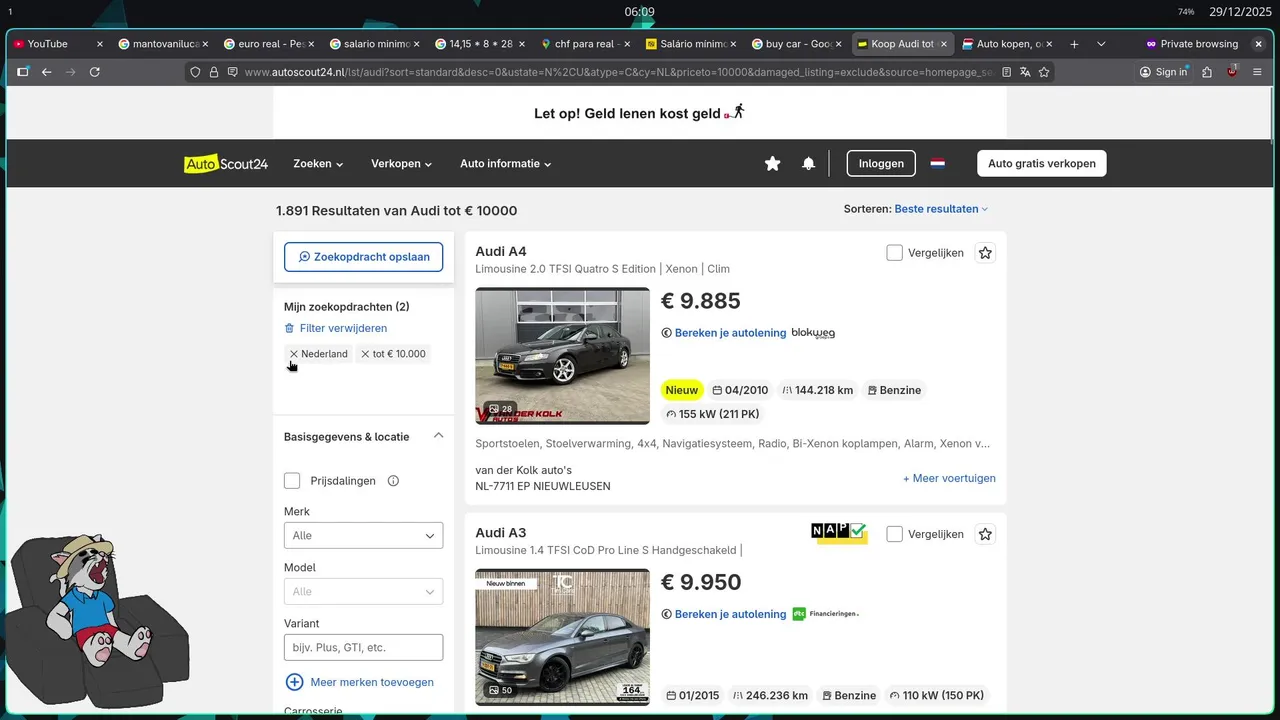1280x720 pixels.
Task: Open Sorteren Beste resultaten dropdown
Action: click(x=941, y=209)
